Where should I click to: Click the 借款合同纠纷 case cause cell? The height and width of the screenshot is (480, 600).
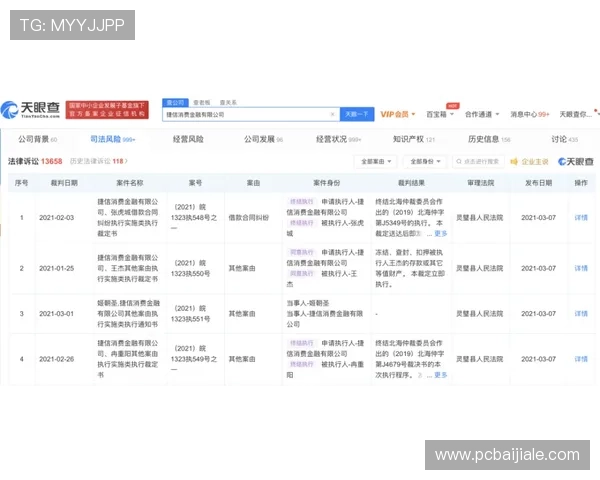(x=249, y=217)
